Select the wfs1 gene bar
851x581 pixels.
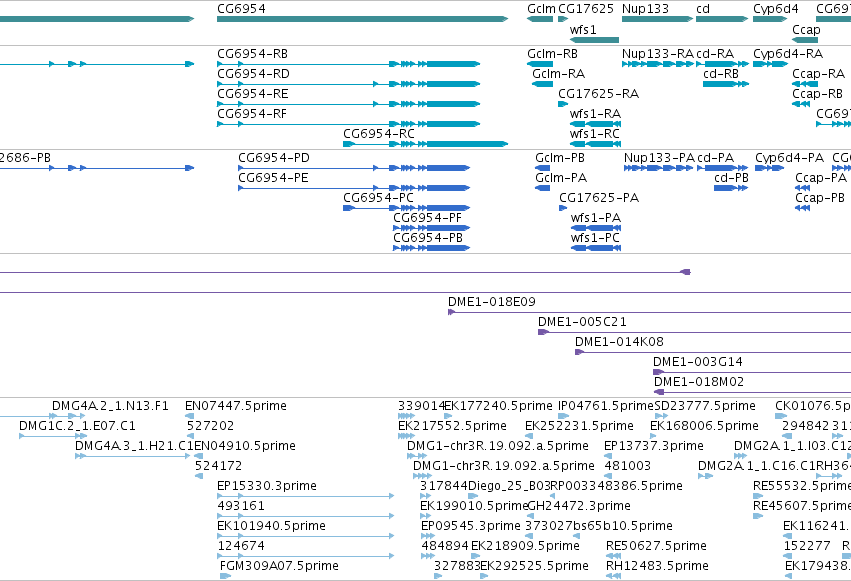point(594,40)
